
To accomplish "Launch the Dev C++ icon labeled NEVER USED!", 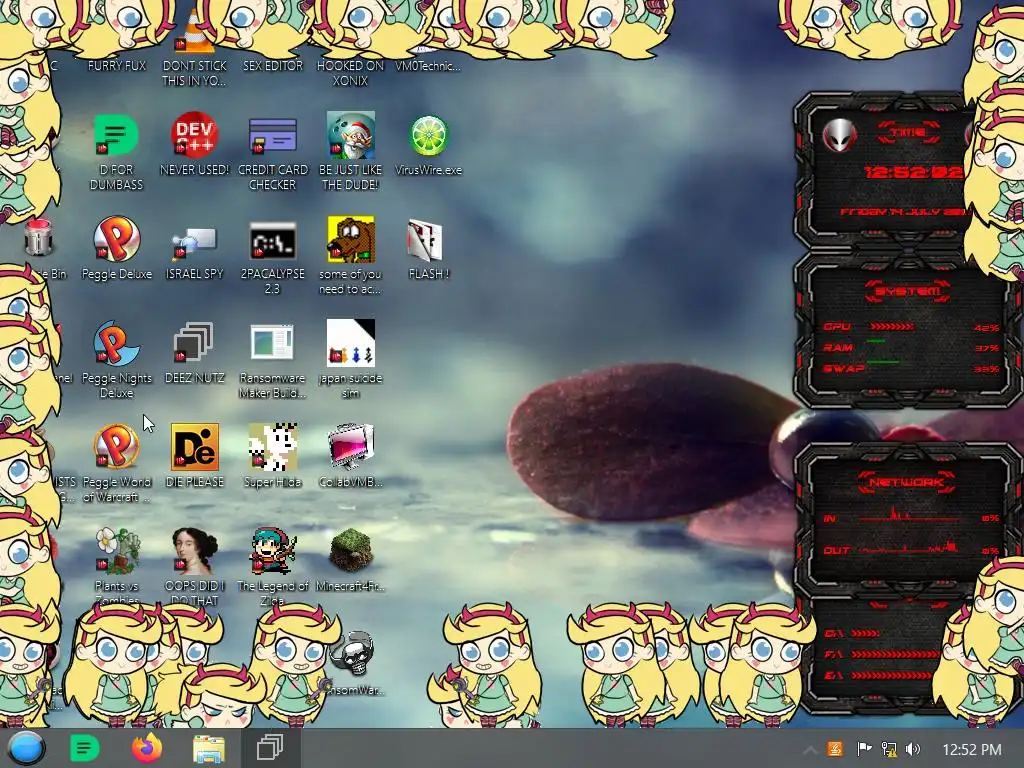I will pos(194,135).
